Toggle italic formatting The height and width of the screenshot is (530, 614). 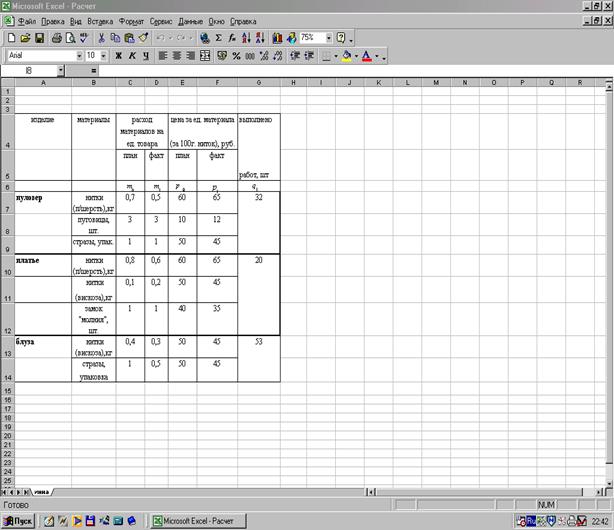[131, 56]
